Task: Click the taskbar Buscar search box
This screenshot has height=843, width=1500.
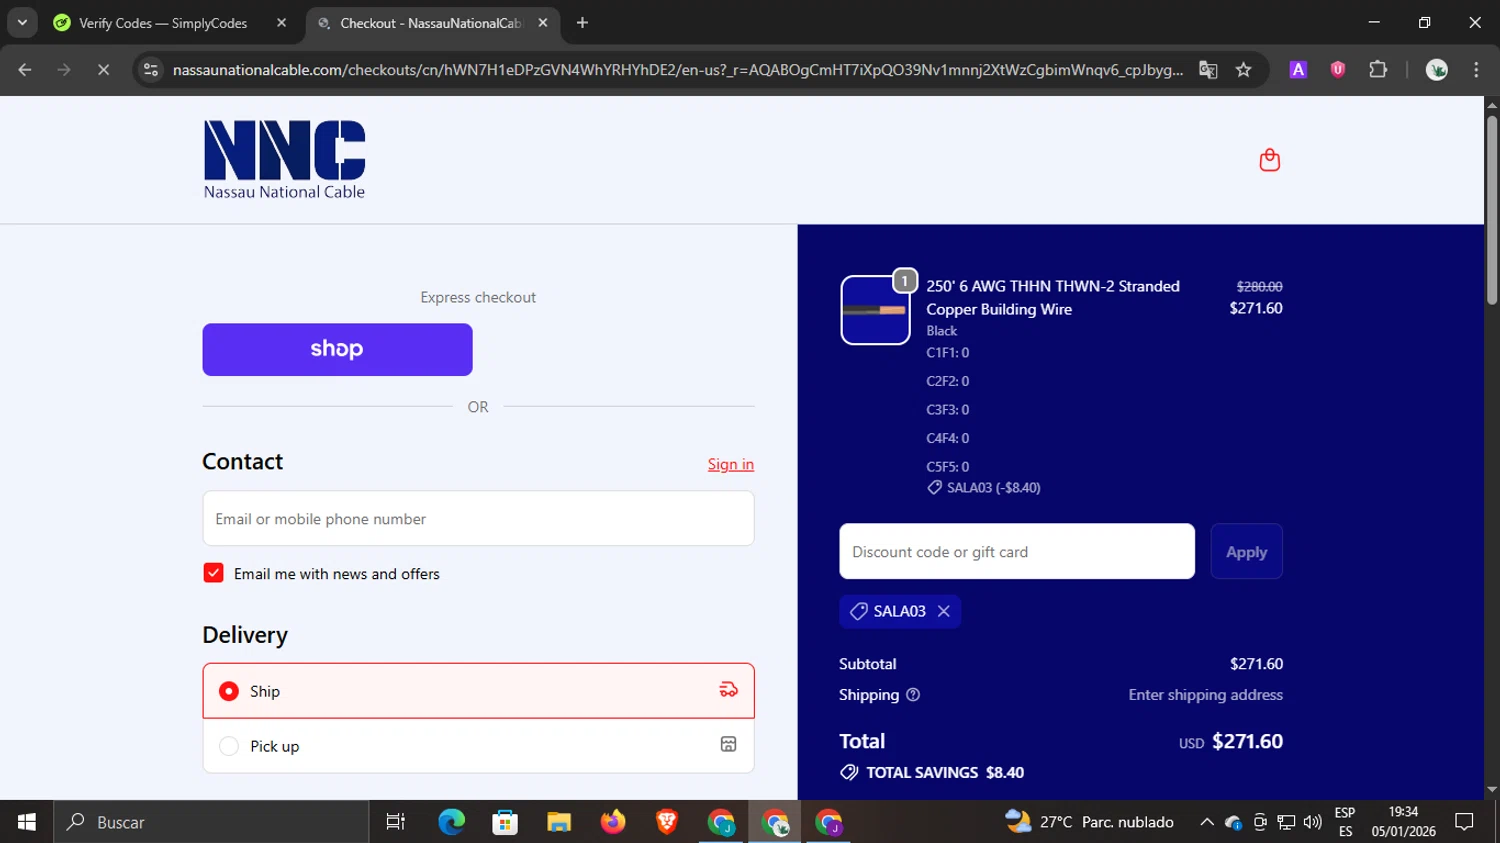Action: [x=210, y=822]
